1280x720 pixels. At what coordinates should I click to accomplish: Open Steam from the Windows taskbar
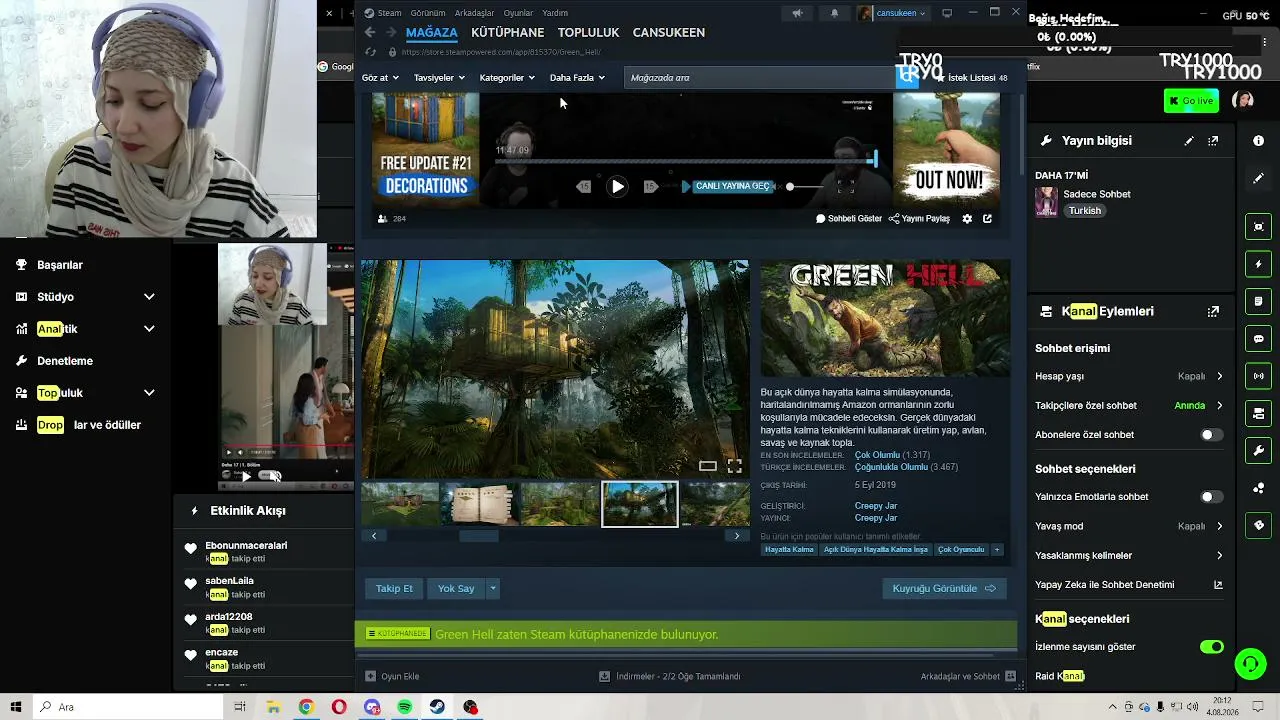437,707
